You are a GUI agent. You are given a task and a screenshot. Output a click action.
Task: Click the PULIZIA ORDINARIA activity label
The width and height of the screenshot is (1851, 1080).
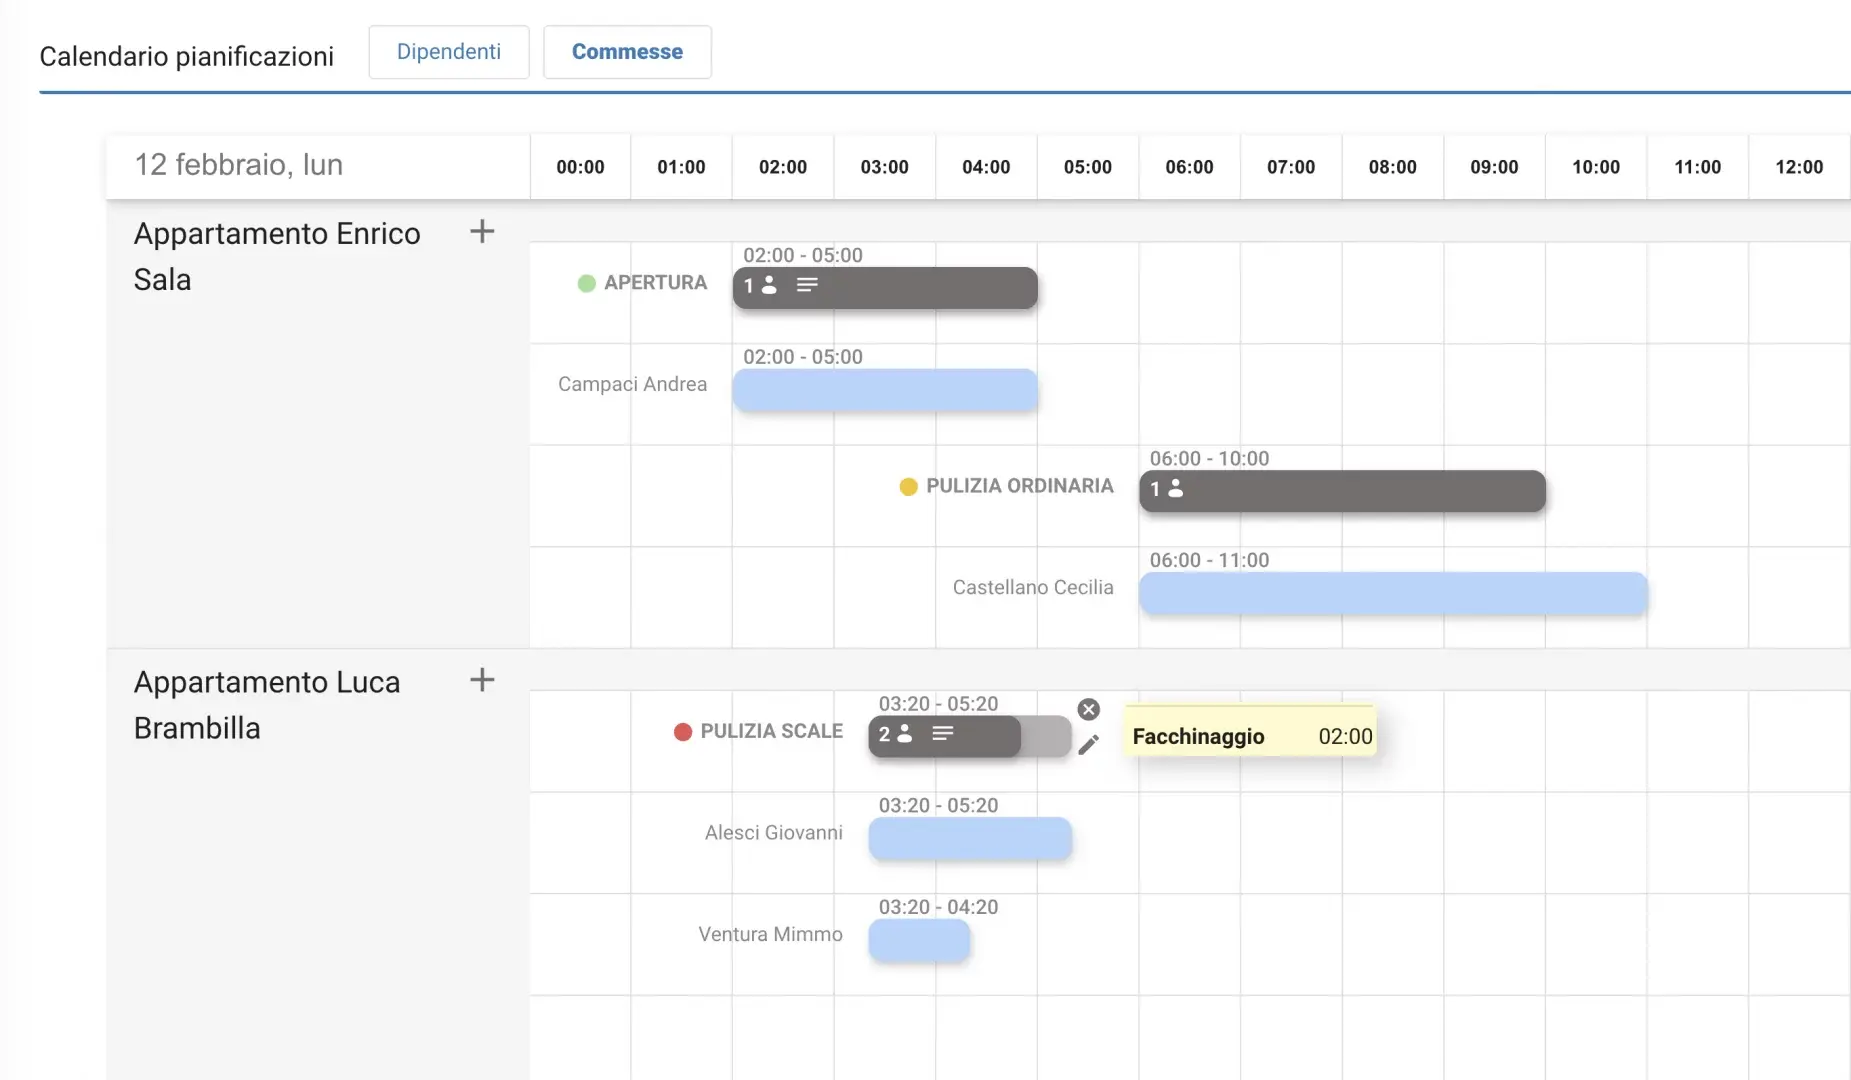[x=1019, y=486]
